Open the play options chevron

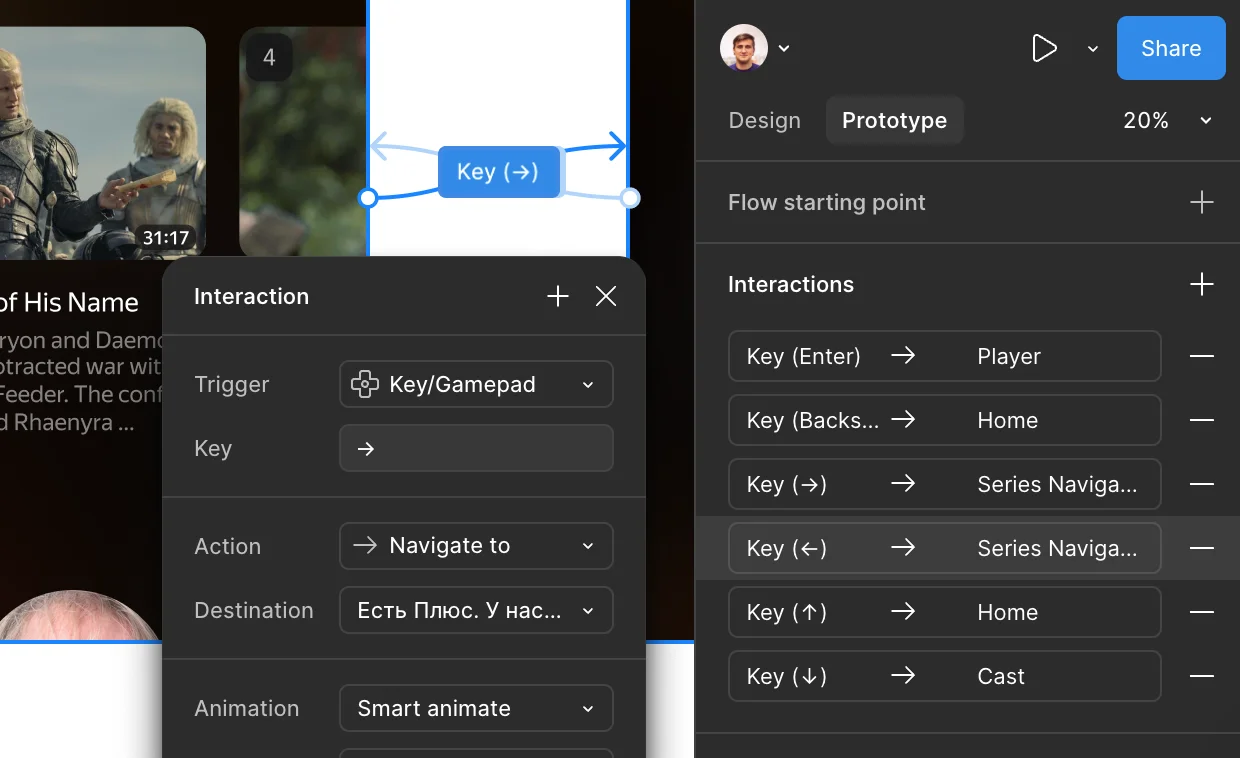click(x=1093, y=48)
